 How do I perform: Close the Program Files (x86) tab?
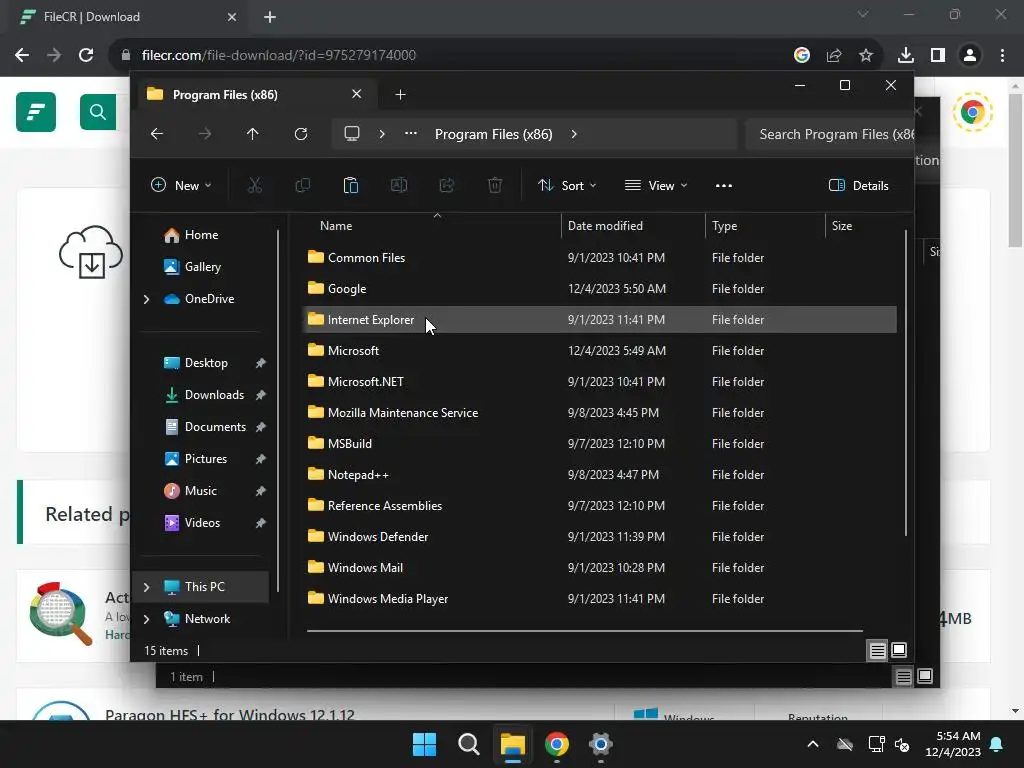(357, 94)
